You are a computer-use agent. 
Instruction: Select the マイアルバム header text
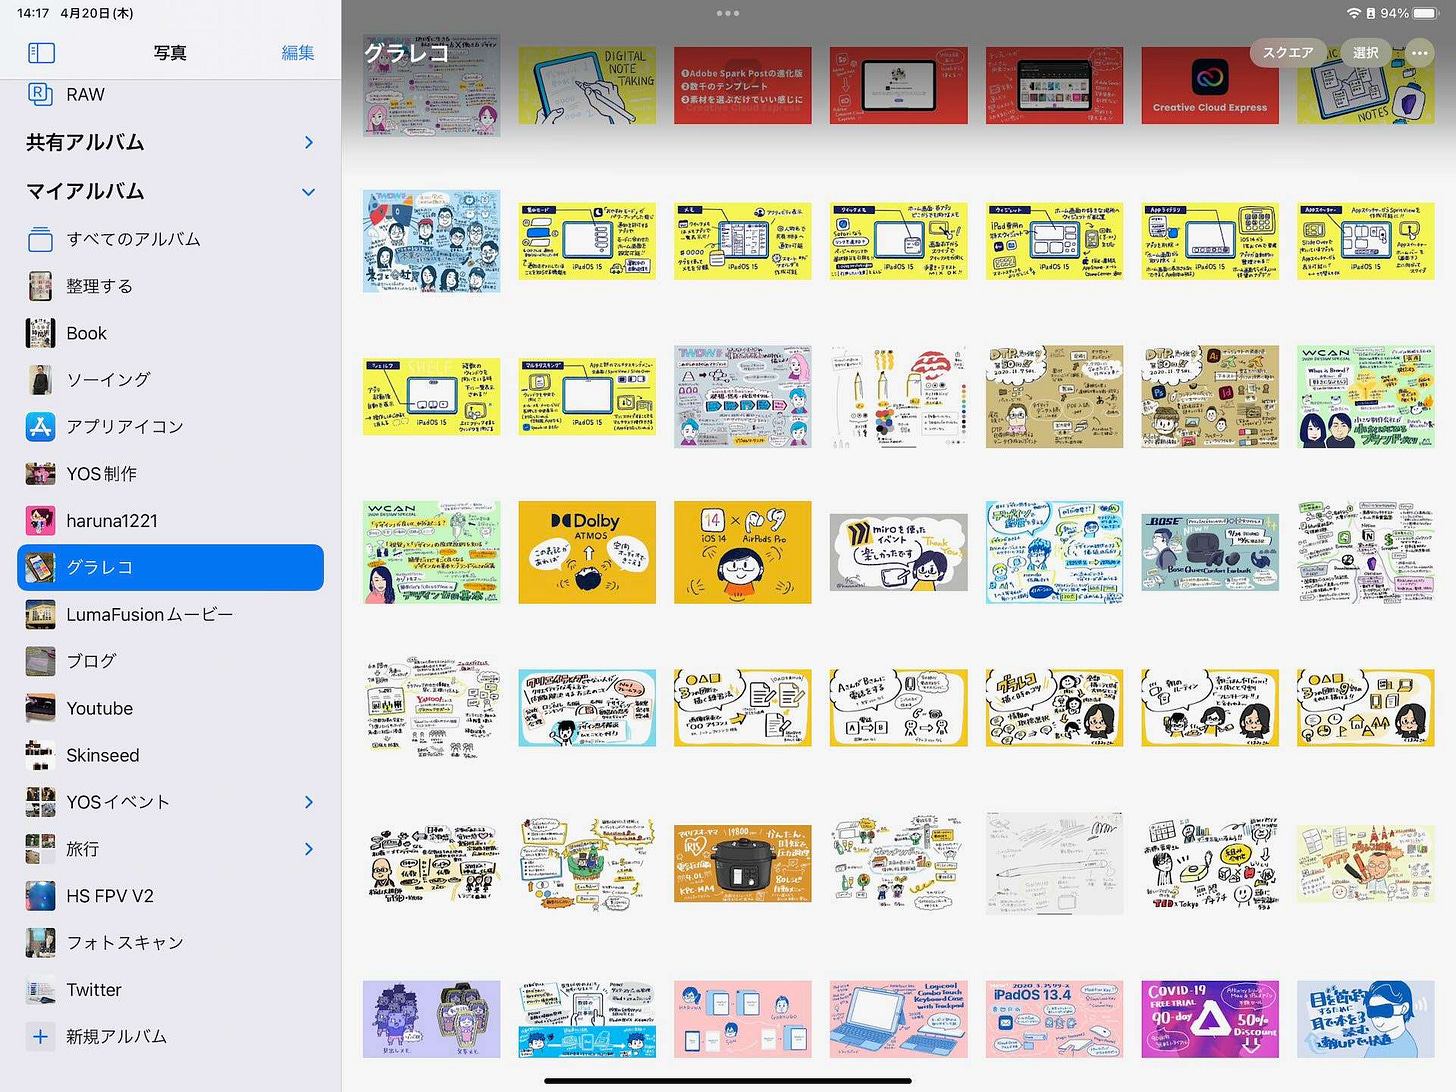point(85,191)
